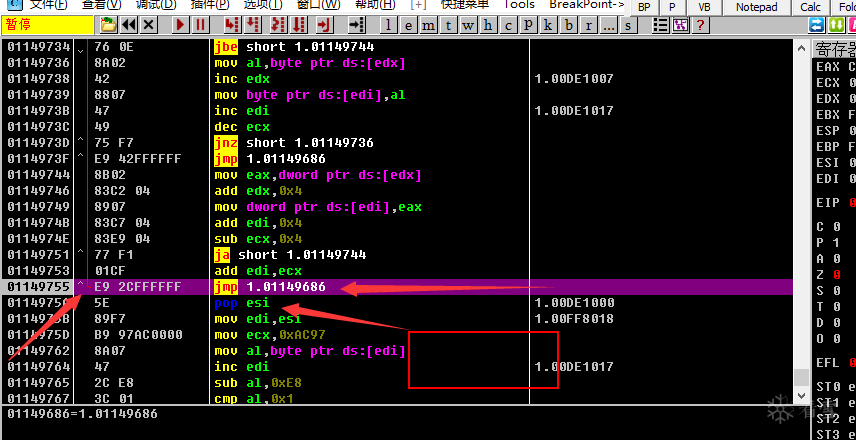Click the green arrows icon at toolbar right
The image size is (856, 440).
tap(836, 25)
